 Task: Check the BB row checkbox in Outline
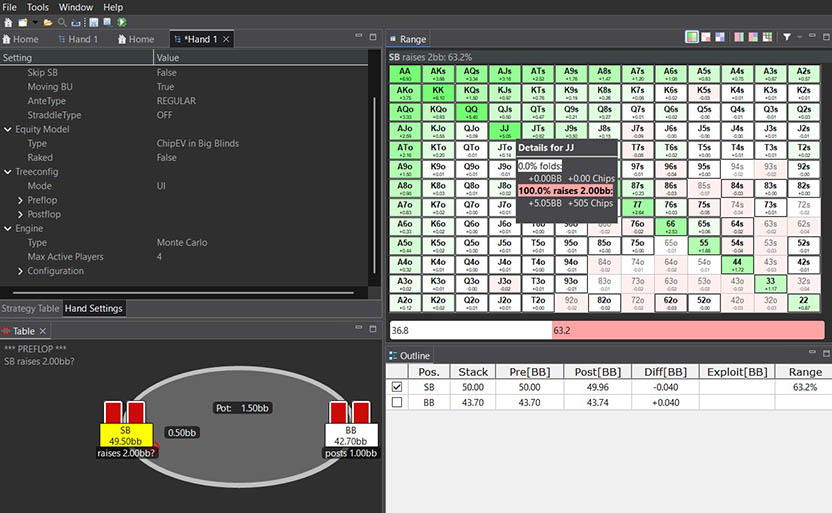[396, 402]
